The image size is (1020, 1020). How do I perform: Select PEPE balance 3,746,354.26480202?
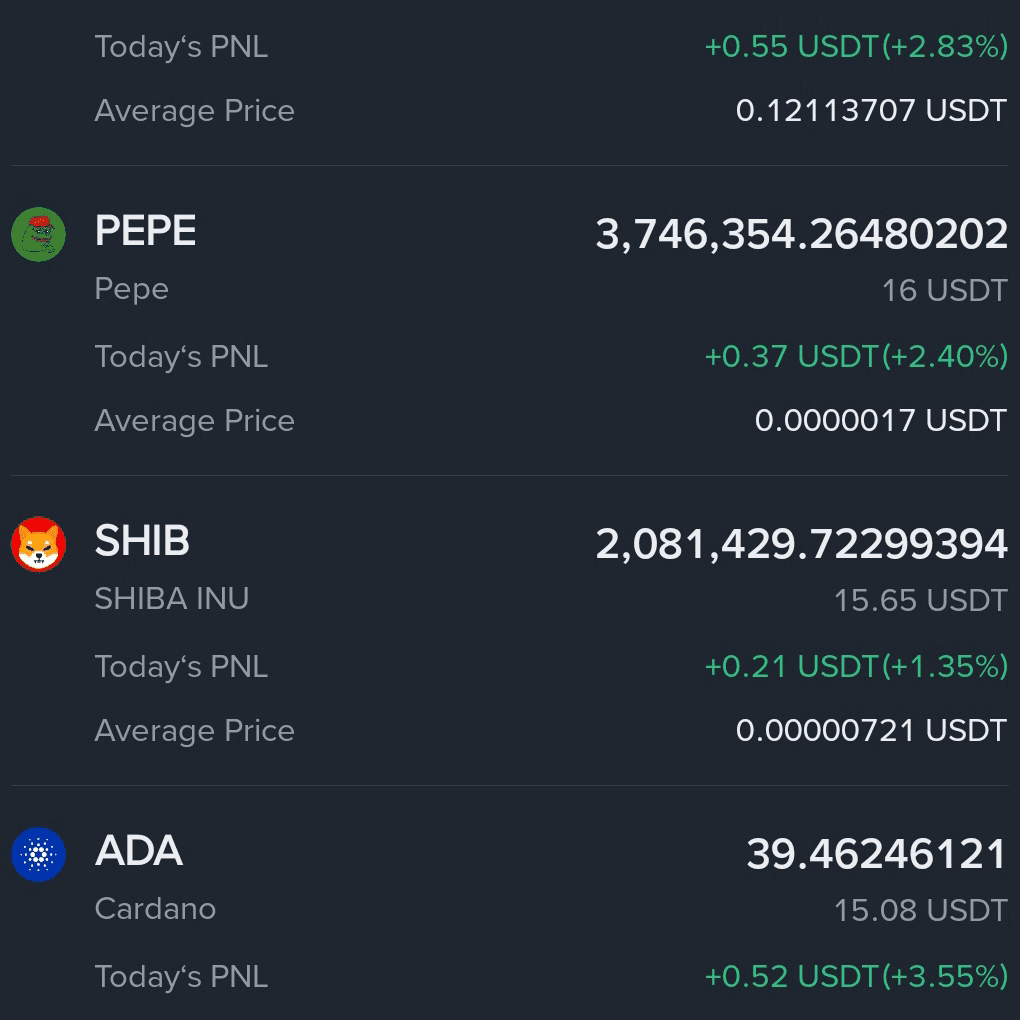point(801,234)
